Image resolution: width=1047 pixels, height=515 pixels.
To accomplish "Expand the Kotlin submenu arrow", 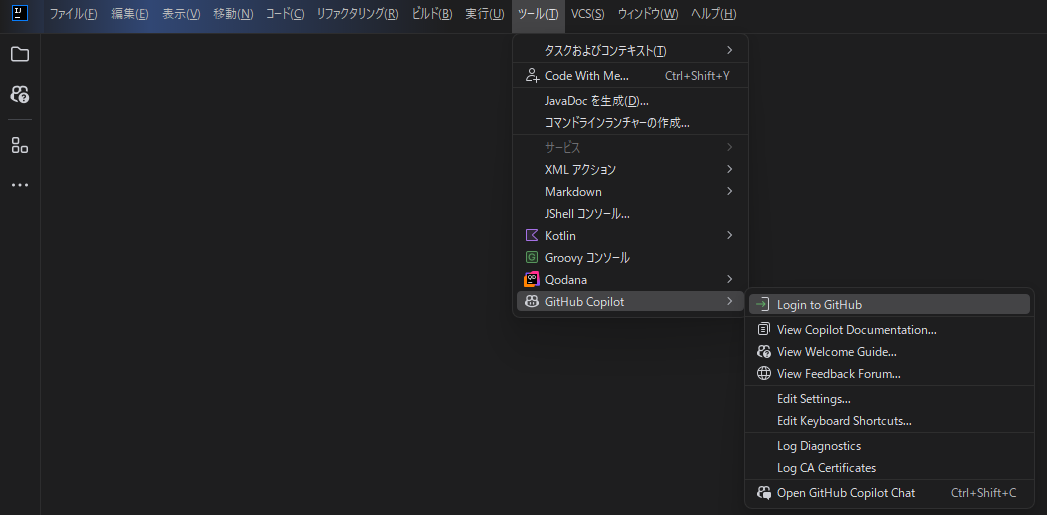I will 730,235.
